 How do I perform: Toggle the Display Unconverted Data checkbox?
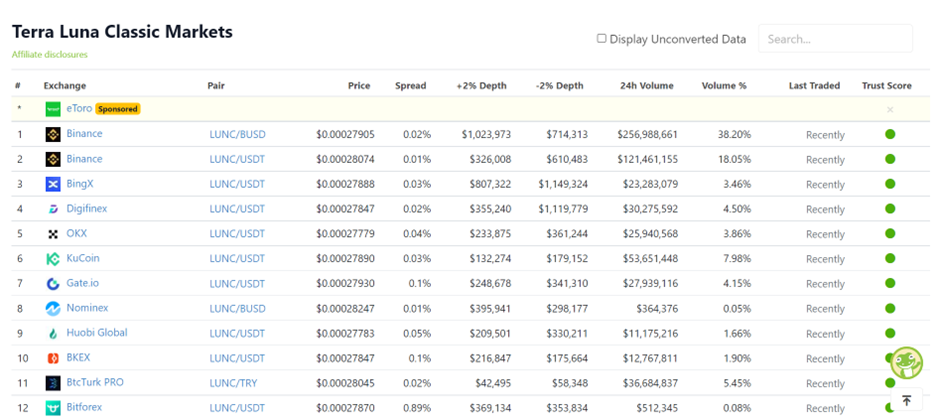[601, 39]
